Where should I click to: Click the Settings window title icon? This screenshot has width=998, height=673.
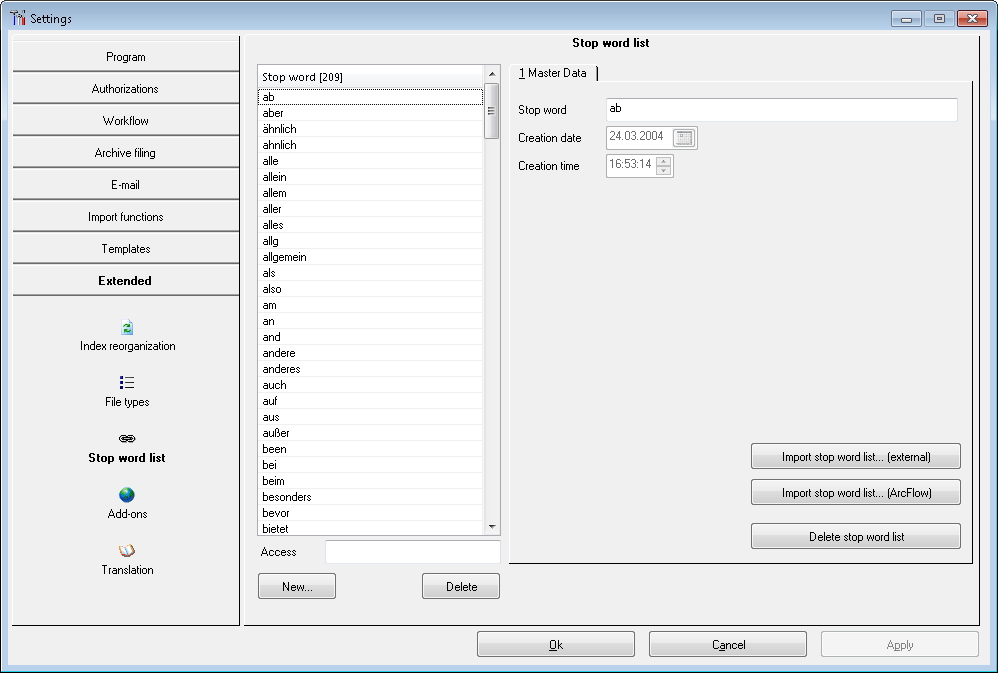pos(18,18)
